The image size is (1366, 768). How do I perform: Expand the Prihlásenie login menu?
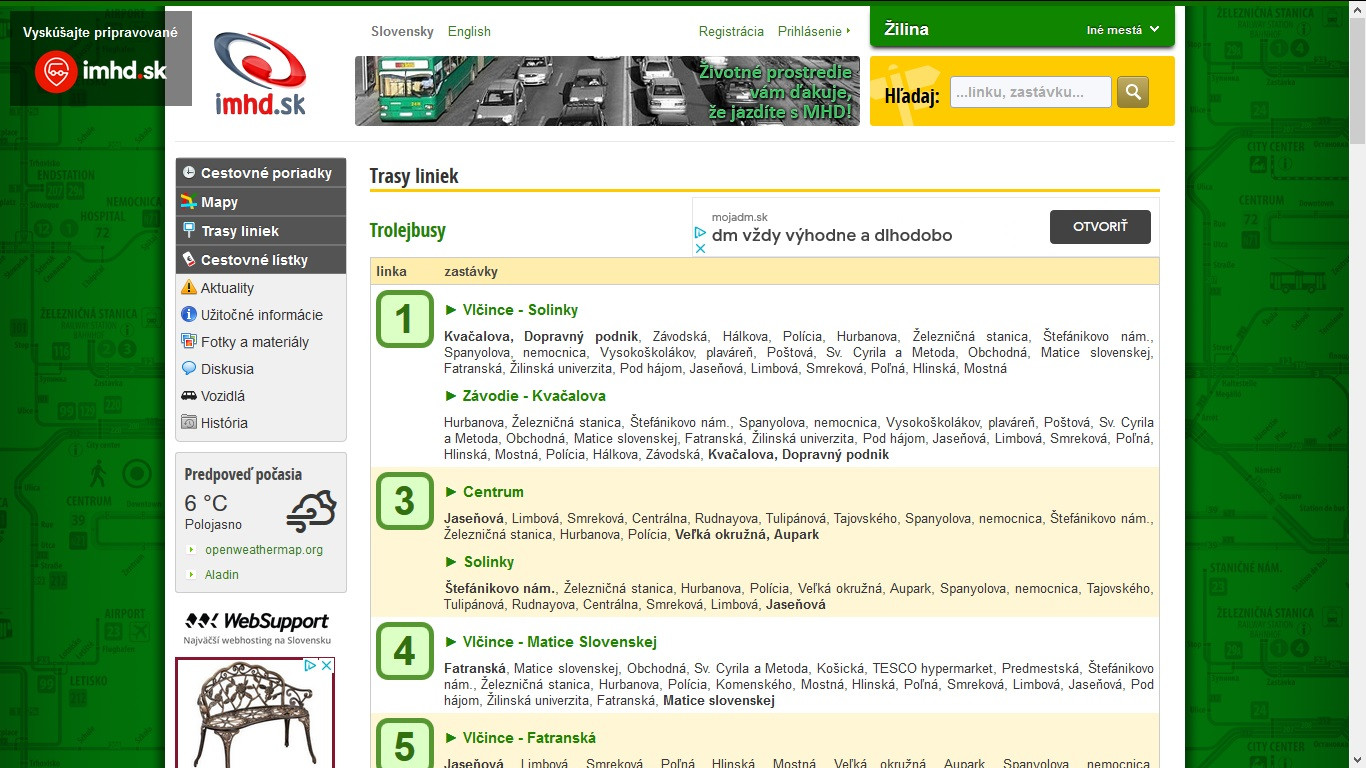814,31
